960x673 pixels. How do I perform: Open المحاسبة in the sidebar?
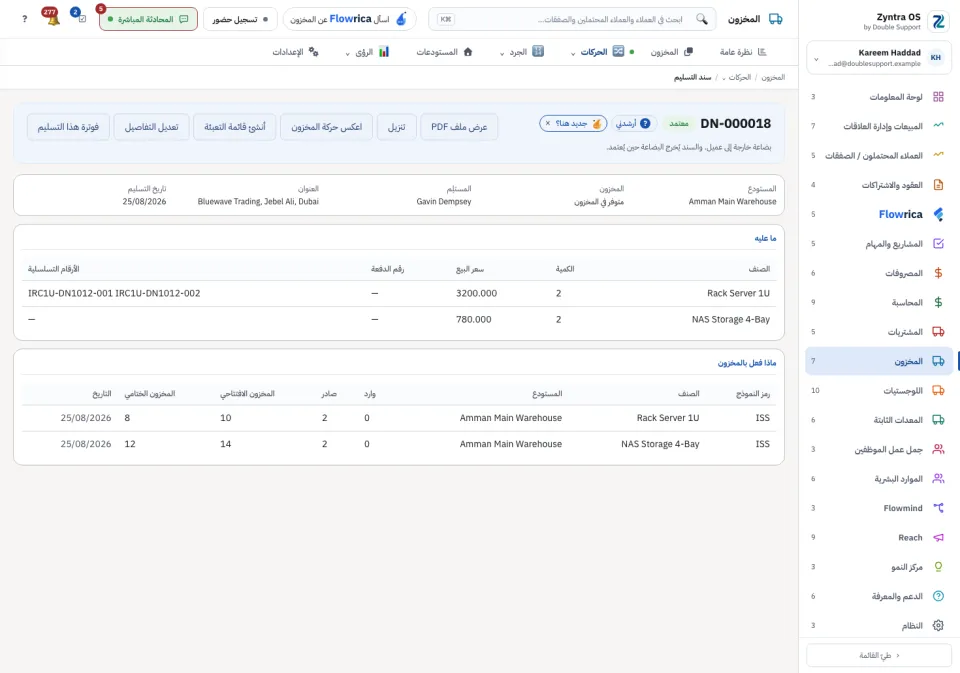(879, 303)
